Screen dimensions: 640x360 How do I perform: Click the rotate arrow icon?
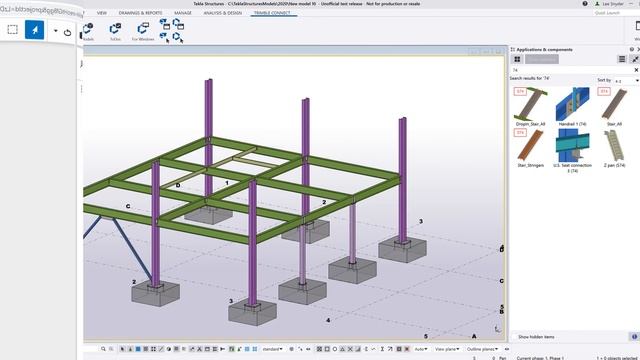pyautogui.click(x=67, y=32)
